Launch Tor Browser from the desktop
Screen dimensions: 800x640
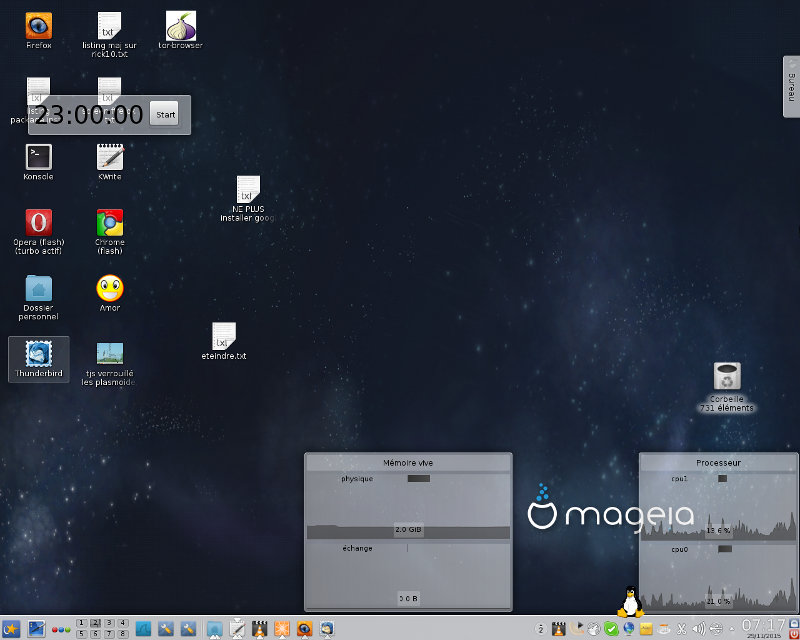[181, 26]
